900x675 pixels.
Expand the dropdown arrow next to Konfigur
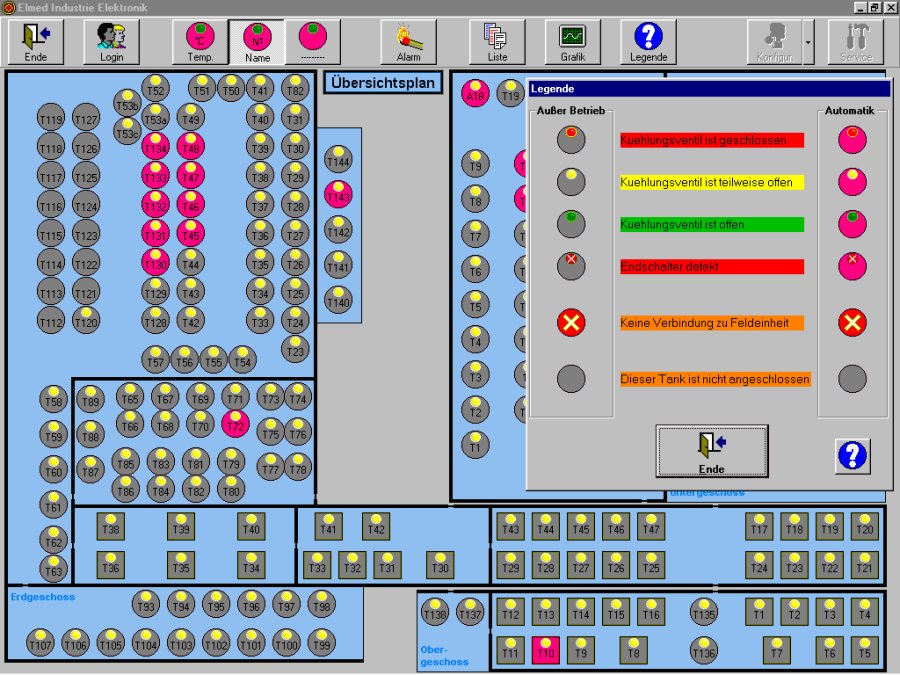[808, 41]
